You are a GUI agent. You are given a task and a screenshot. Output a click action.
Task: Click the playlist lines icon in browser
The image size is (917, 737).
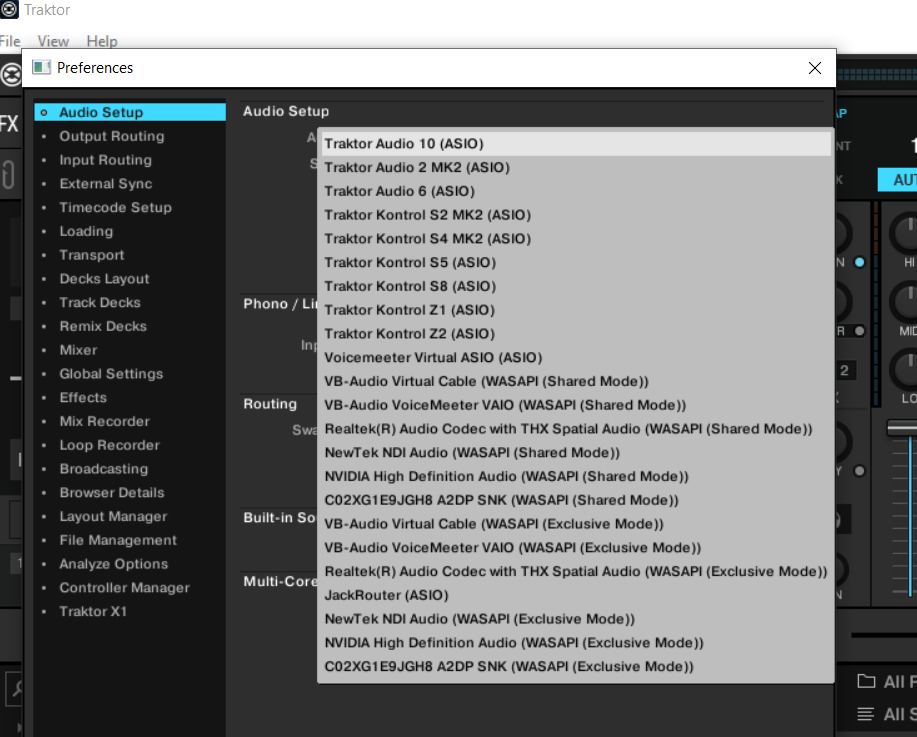866,714
